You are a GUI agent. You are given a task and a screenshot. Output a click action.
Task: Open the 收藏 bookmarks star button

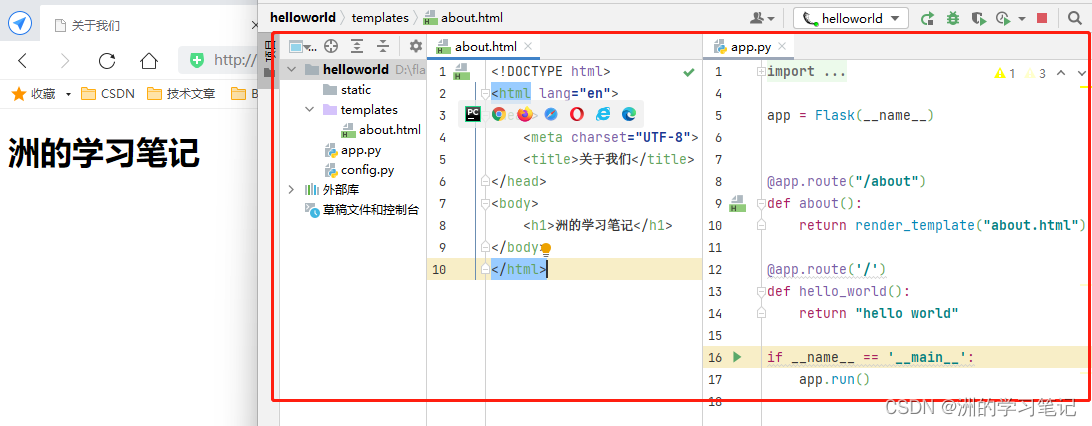(x=33, y=93)
